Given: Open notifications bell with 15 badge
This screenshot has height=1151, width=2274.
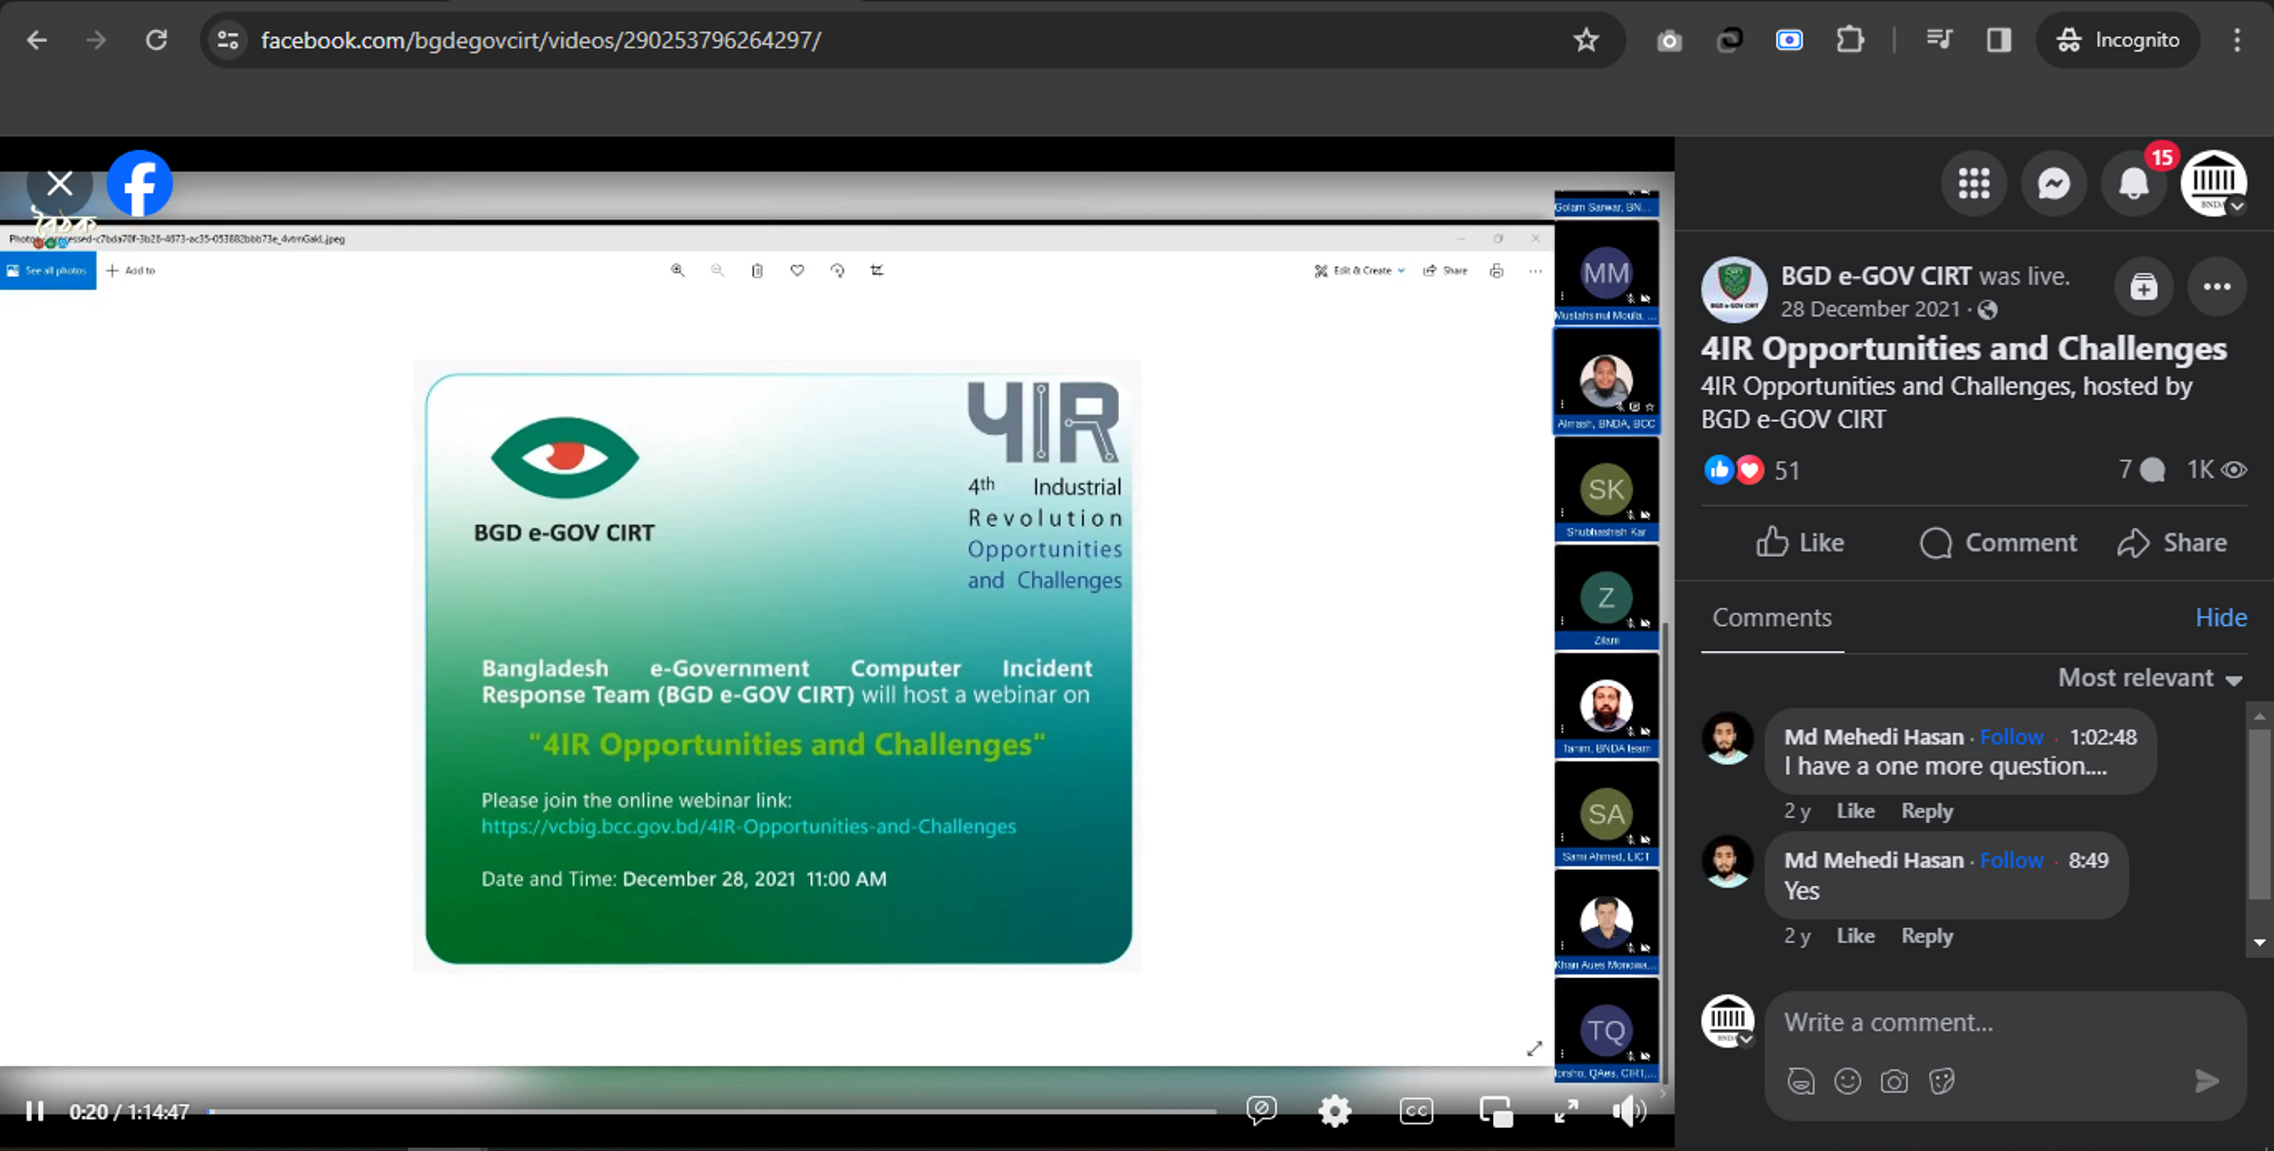Looking at the screenshot, I should pyautogui.click(x=2134, y=183).
